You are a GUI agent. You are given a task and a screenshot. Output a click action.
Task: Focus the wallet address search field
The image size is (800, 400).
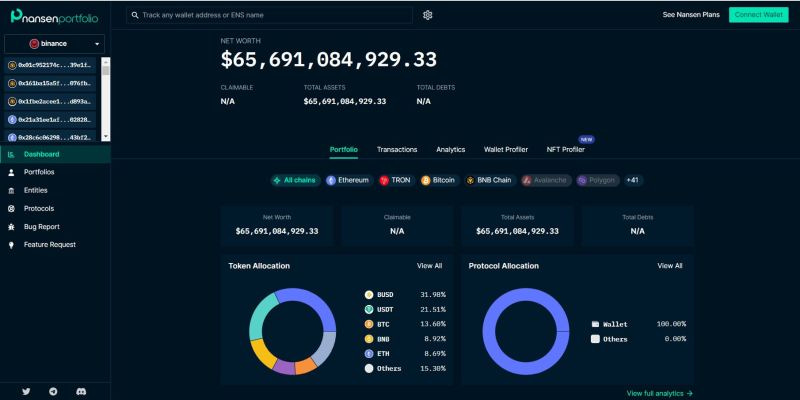[x=269, y=15]
